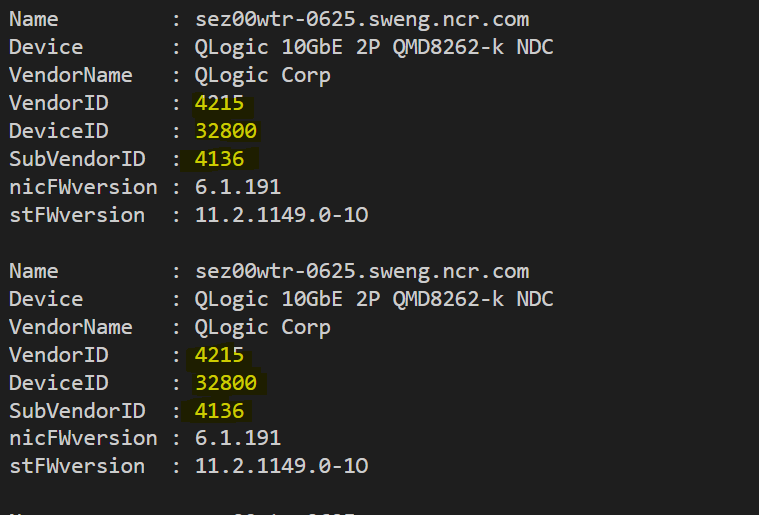
Task: Click stFWversion value 11.2.1149.0-10 in the second record
Action: click(281, 466)
